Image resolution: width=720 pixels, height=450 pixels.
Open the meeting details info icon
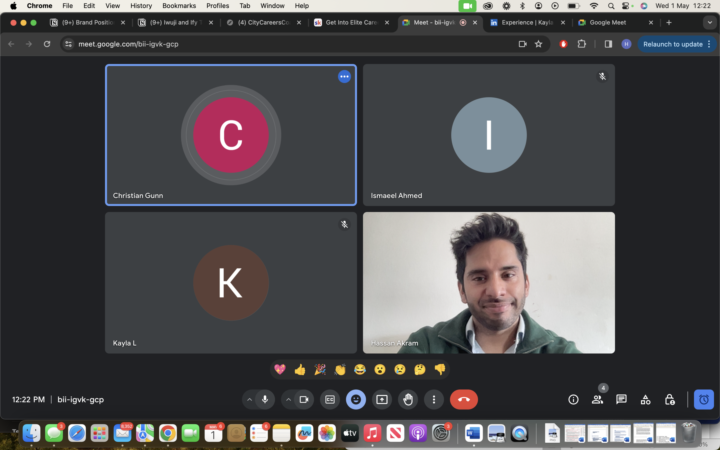tap(573, 399)
